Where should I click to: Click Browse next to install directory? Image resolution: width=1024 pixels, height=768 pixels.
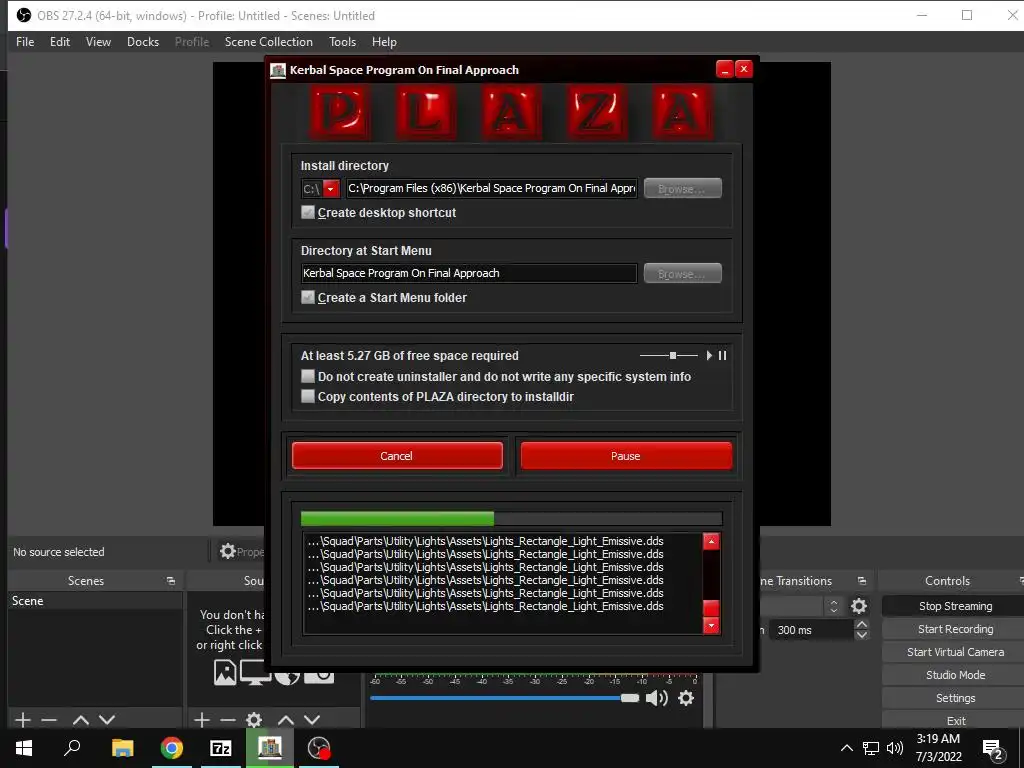click(682, 188)
